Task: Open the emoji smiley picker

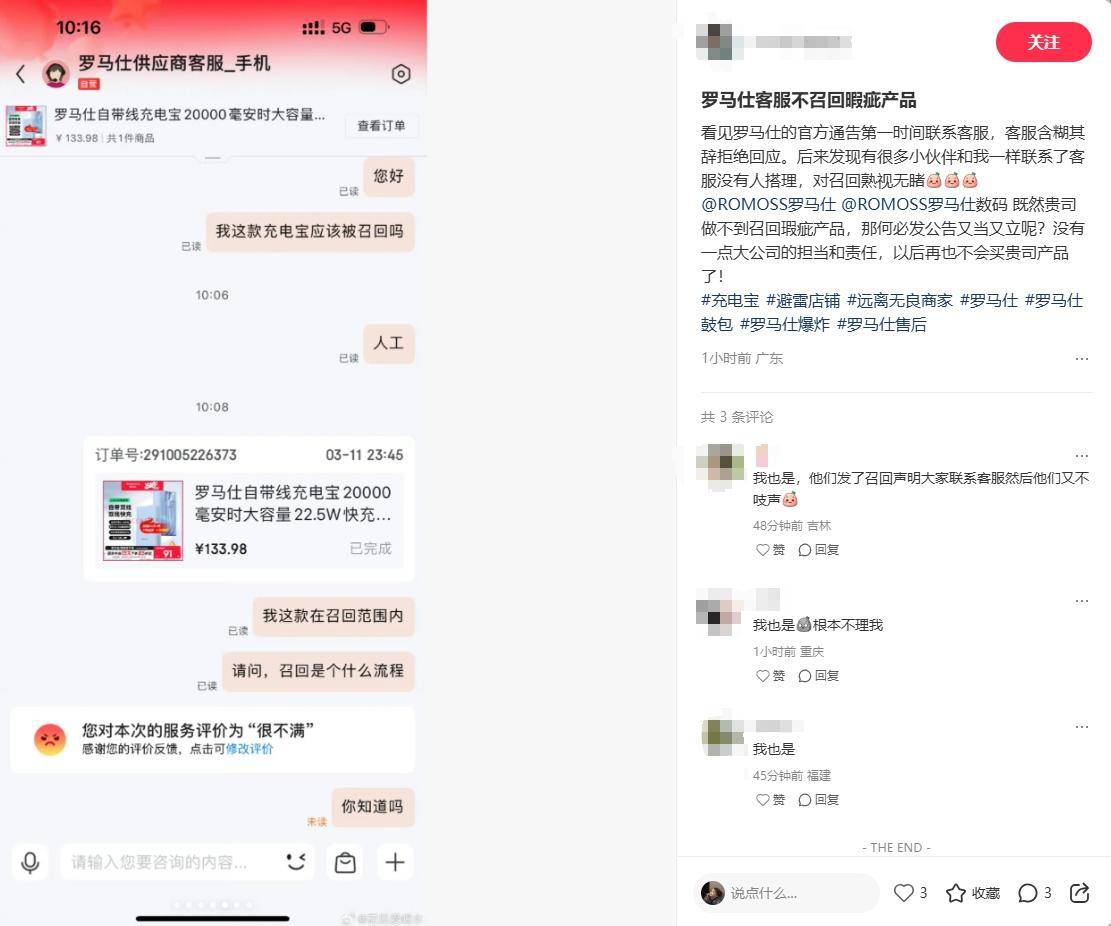Action: [295, 862]
